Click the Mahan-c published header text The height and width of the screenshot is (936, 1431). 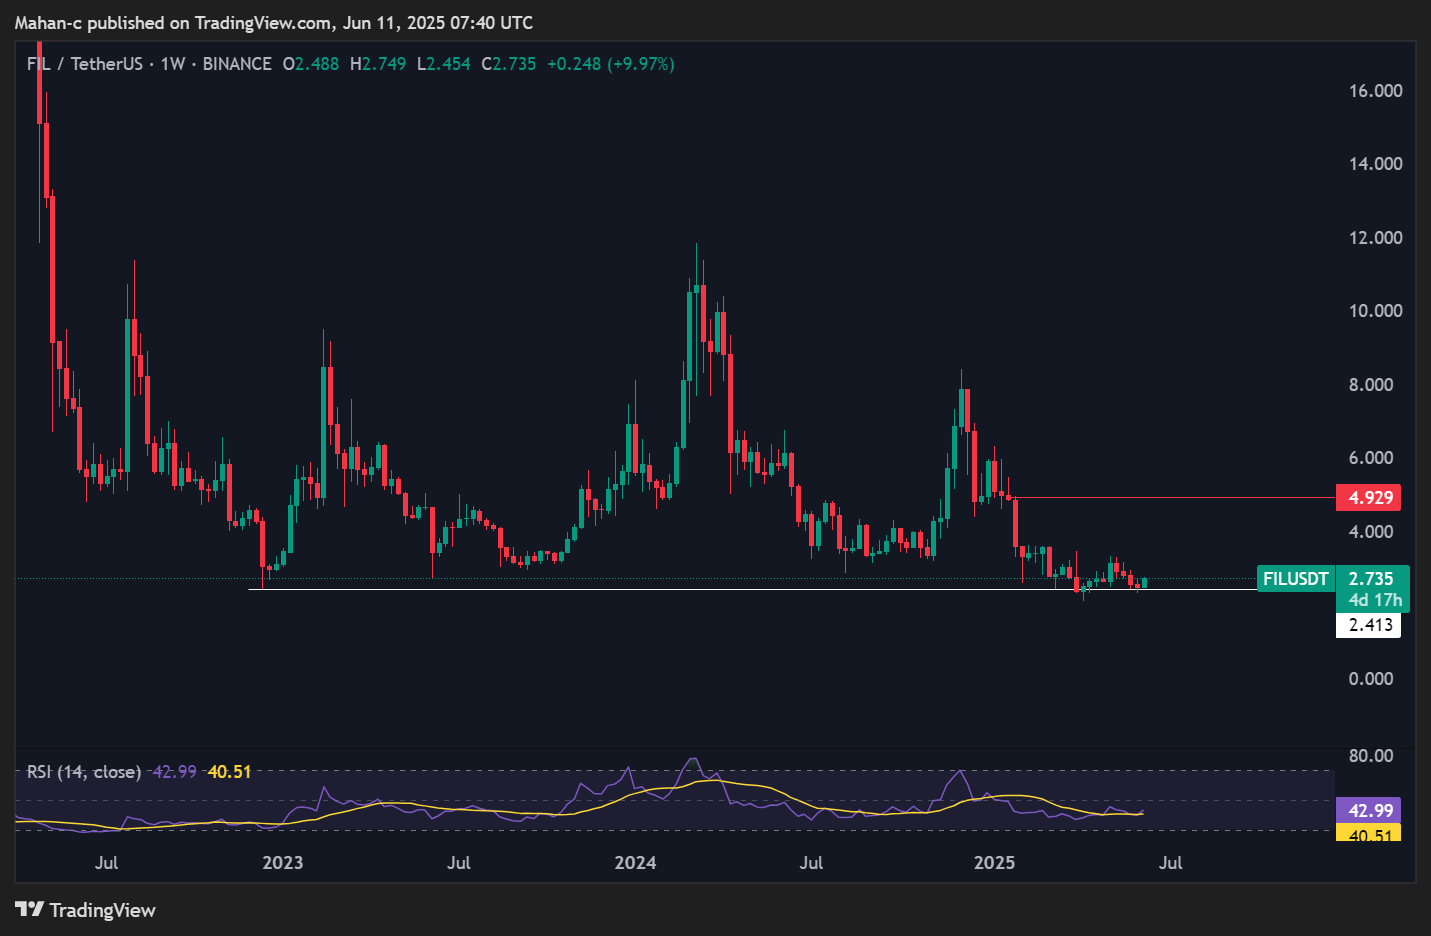point(273,23)
